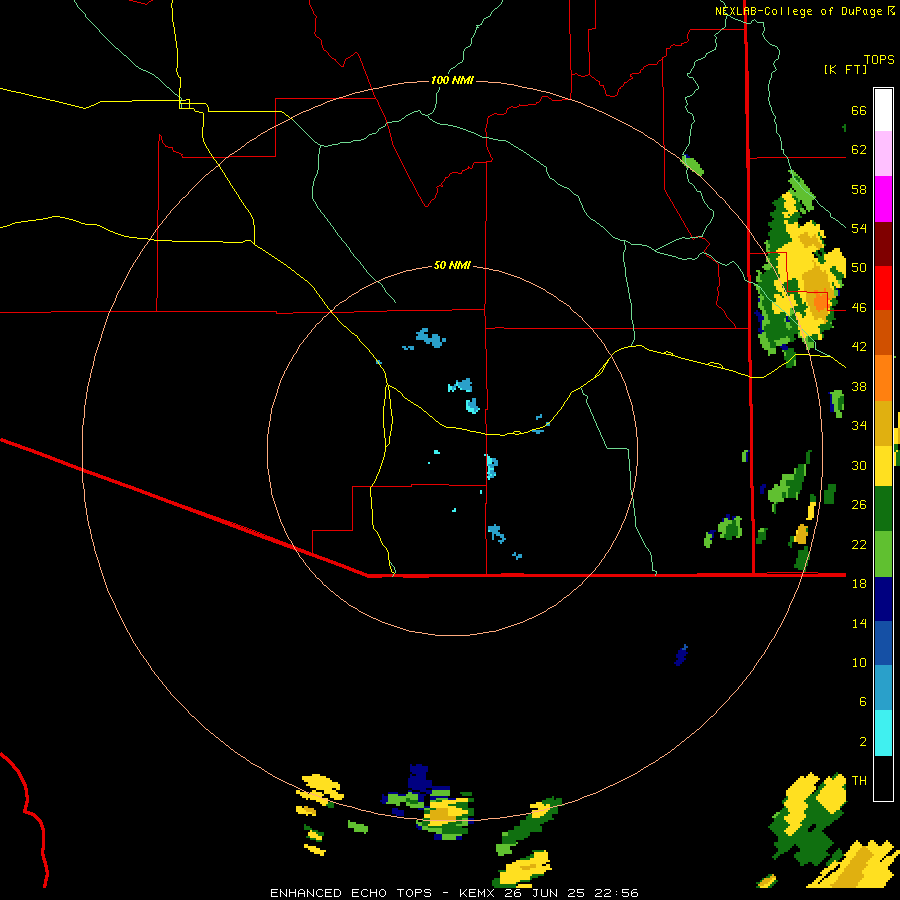Click the legend value 50
Viewport: 900px width, 900px height.
coord(859,268)
